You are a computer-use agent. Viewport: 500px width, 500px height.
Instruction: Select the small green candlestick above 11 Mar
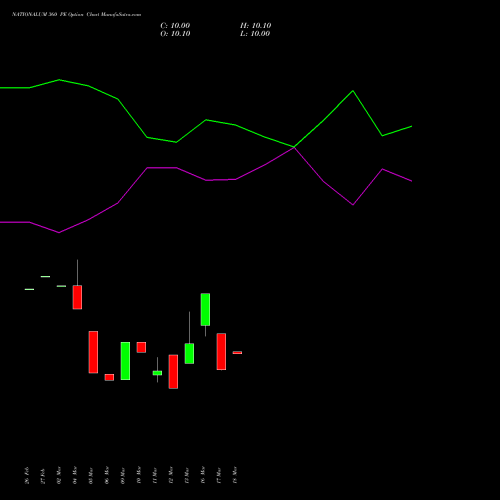pyautogui.click(x=157, y=373)
